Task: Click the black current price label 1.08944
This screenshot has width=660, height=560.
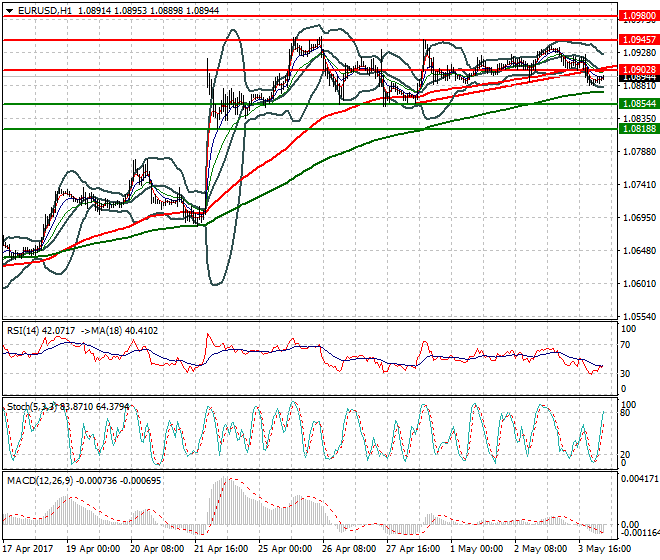Action: pos(639,77)
